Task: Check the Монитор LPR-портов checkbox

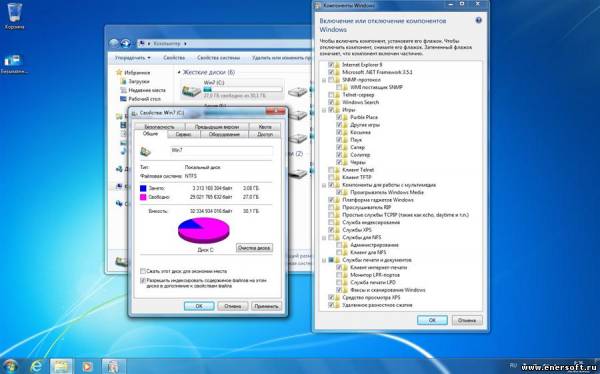Action: tap(339, 275)
